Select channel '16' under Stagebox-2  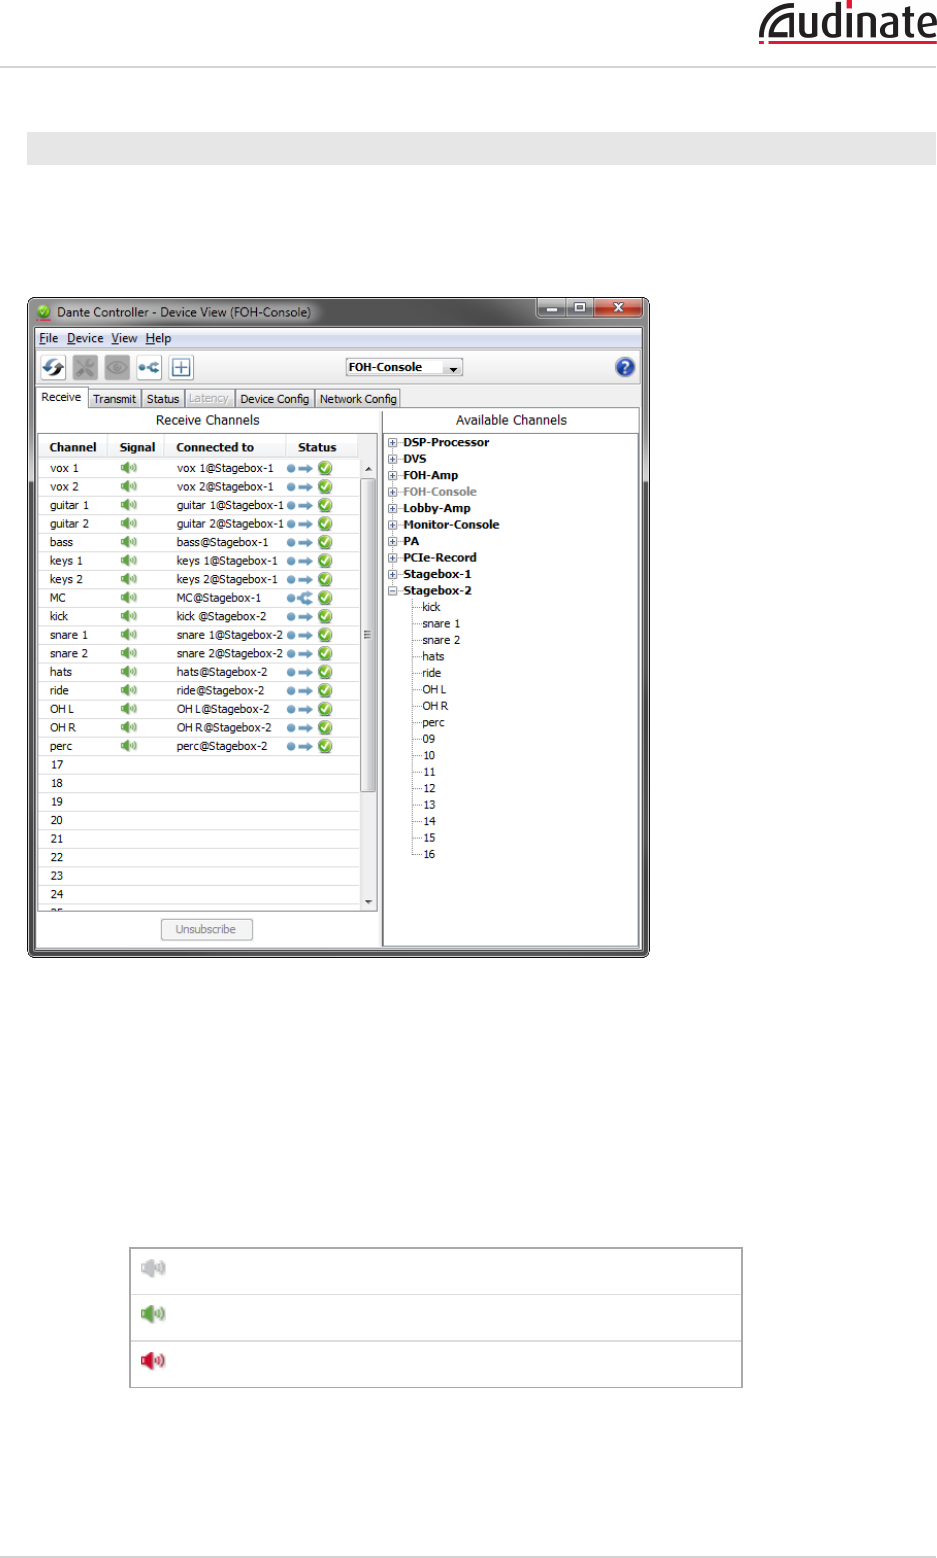429,855
